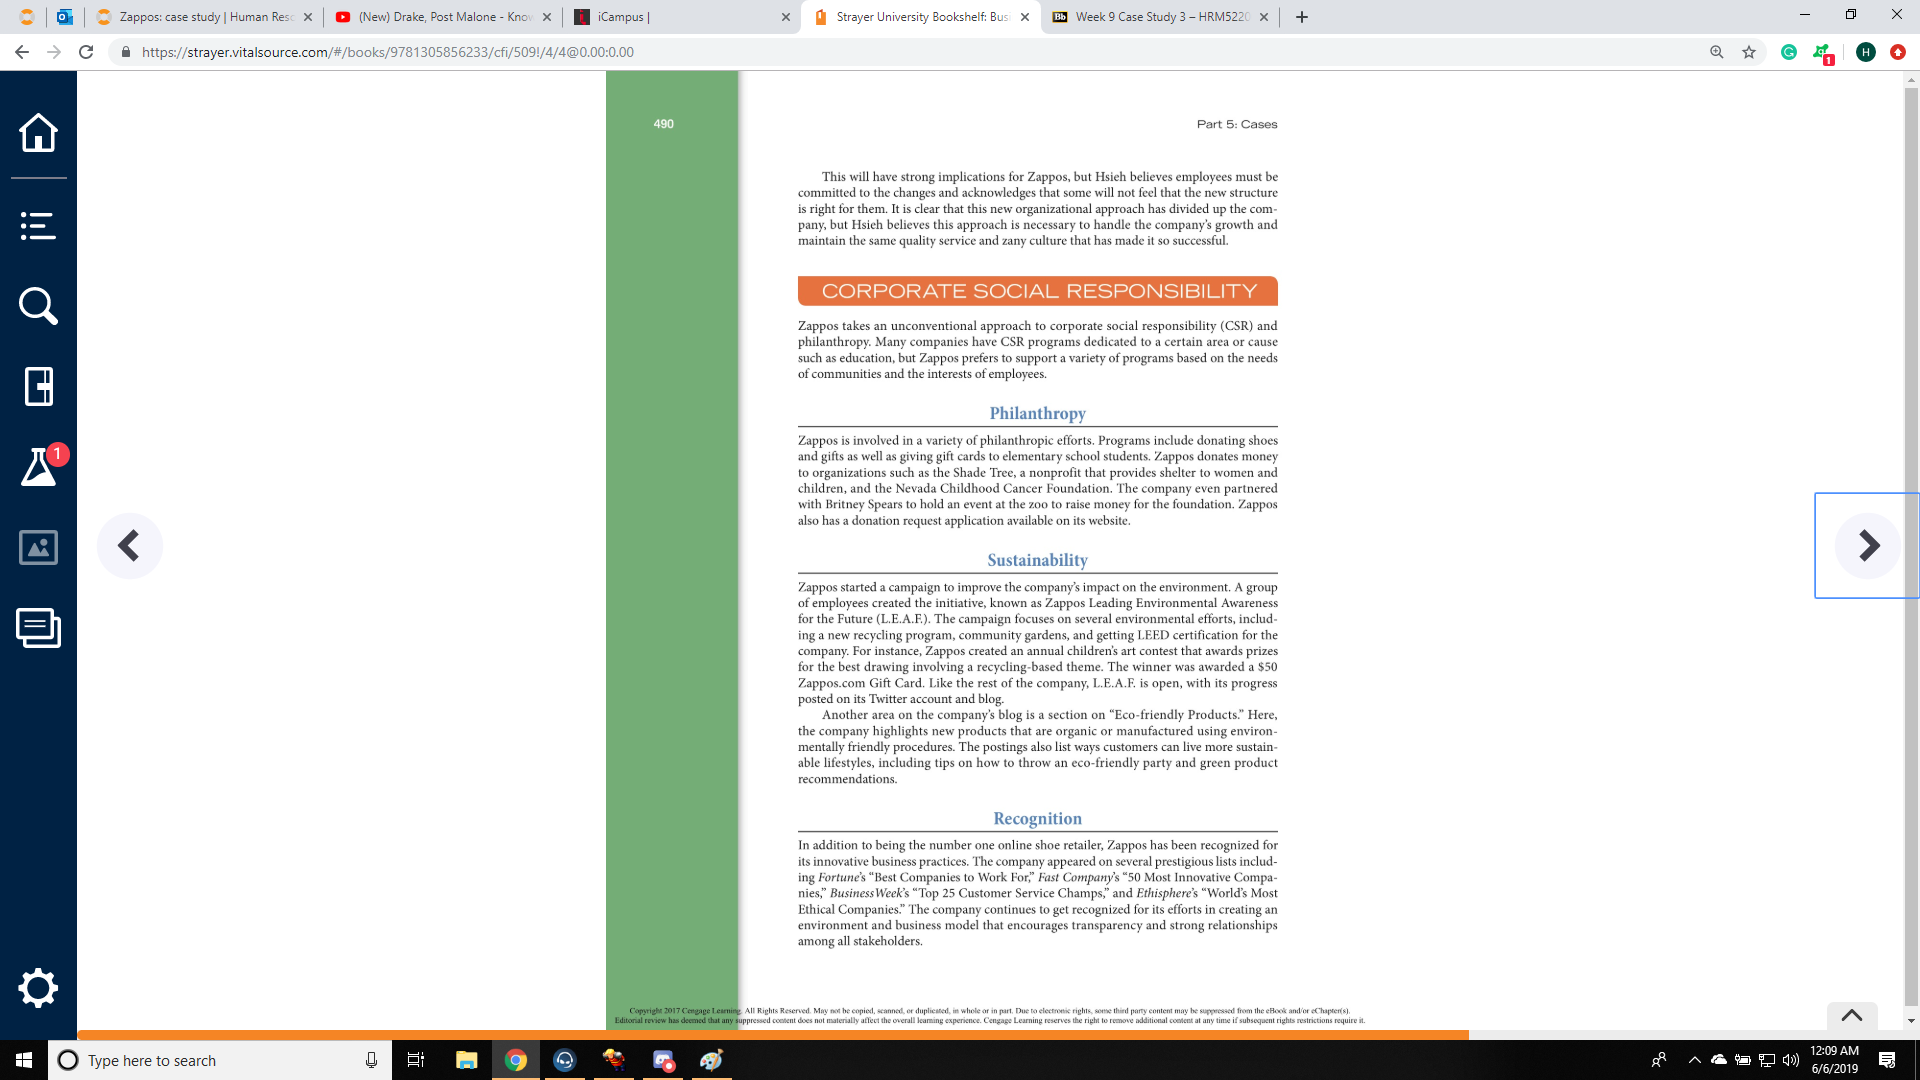Open Task View on the taskbar
The width and height of the screenshot is (1920, 1080).
click(416, 1060)
